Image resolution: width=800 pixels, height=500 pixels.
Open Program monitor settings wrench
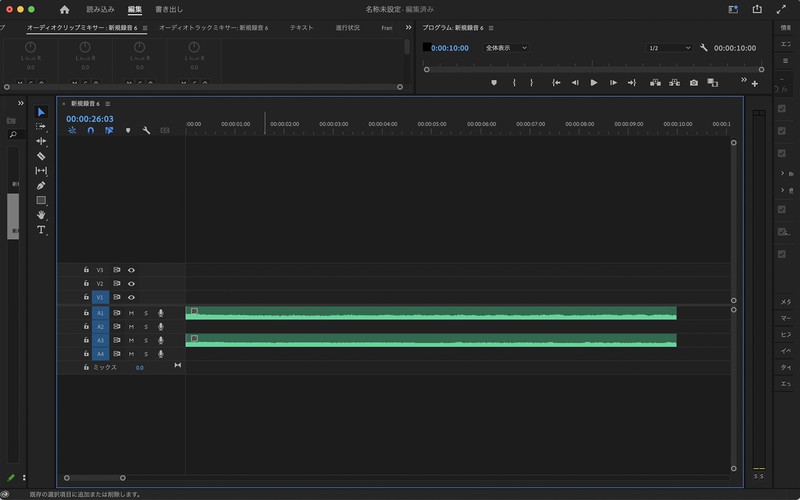tap(704, 47)
